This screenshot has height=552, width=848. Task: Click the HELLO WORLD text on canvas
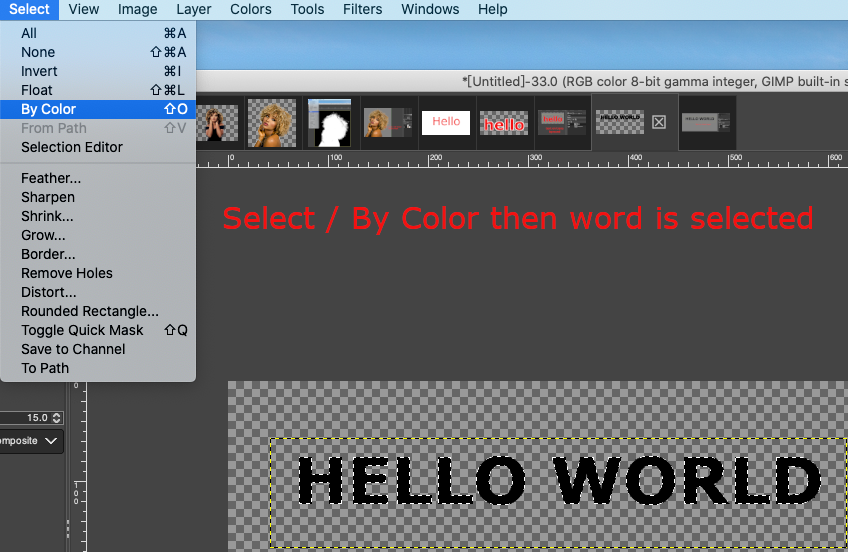click(558, 482)
